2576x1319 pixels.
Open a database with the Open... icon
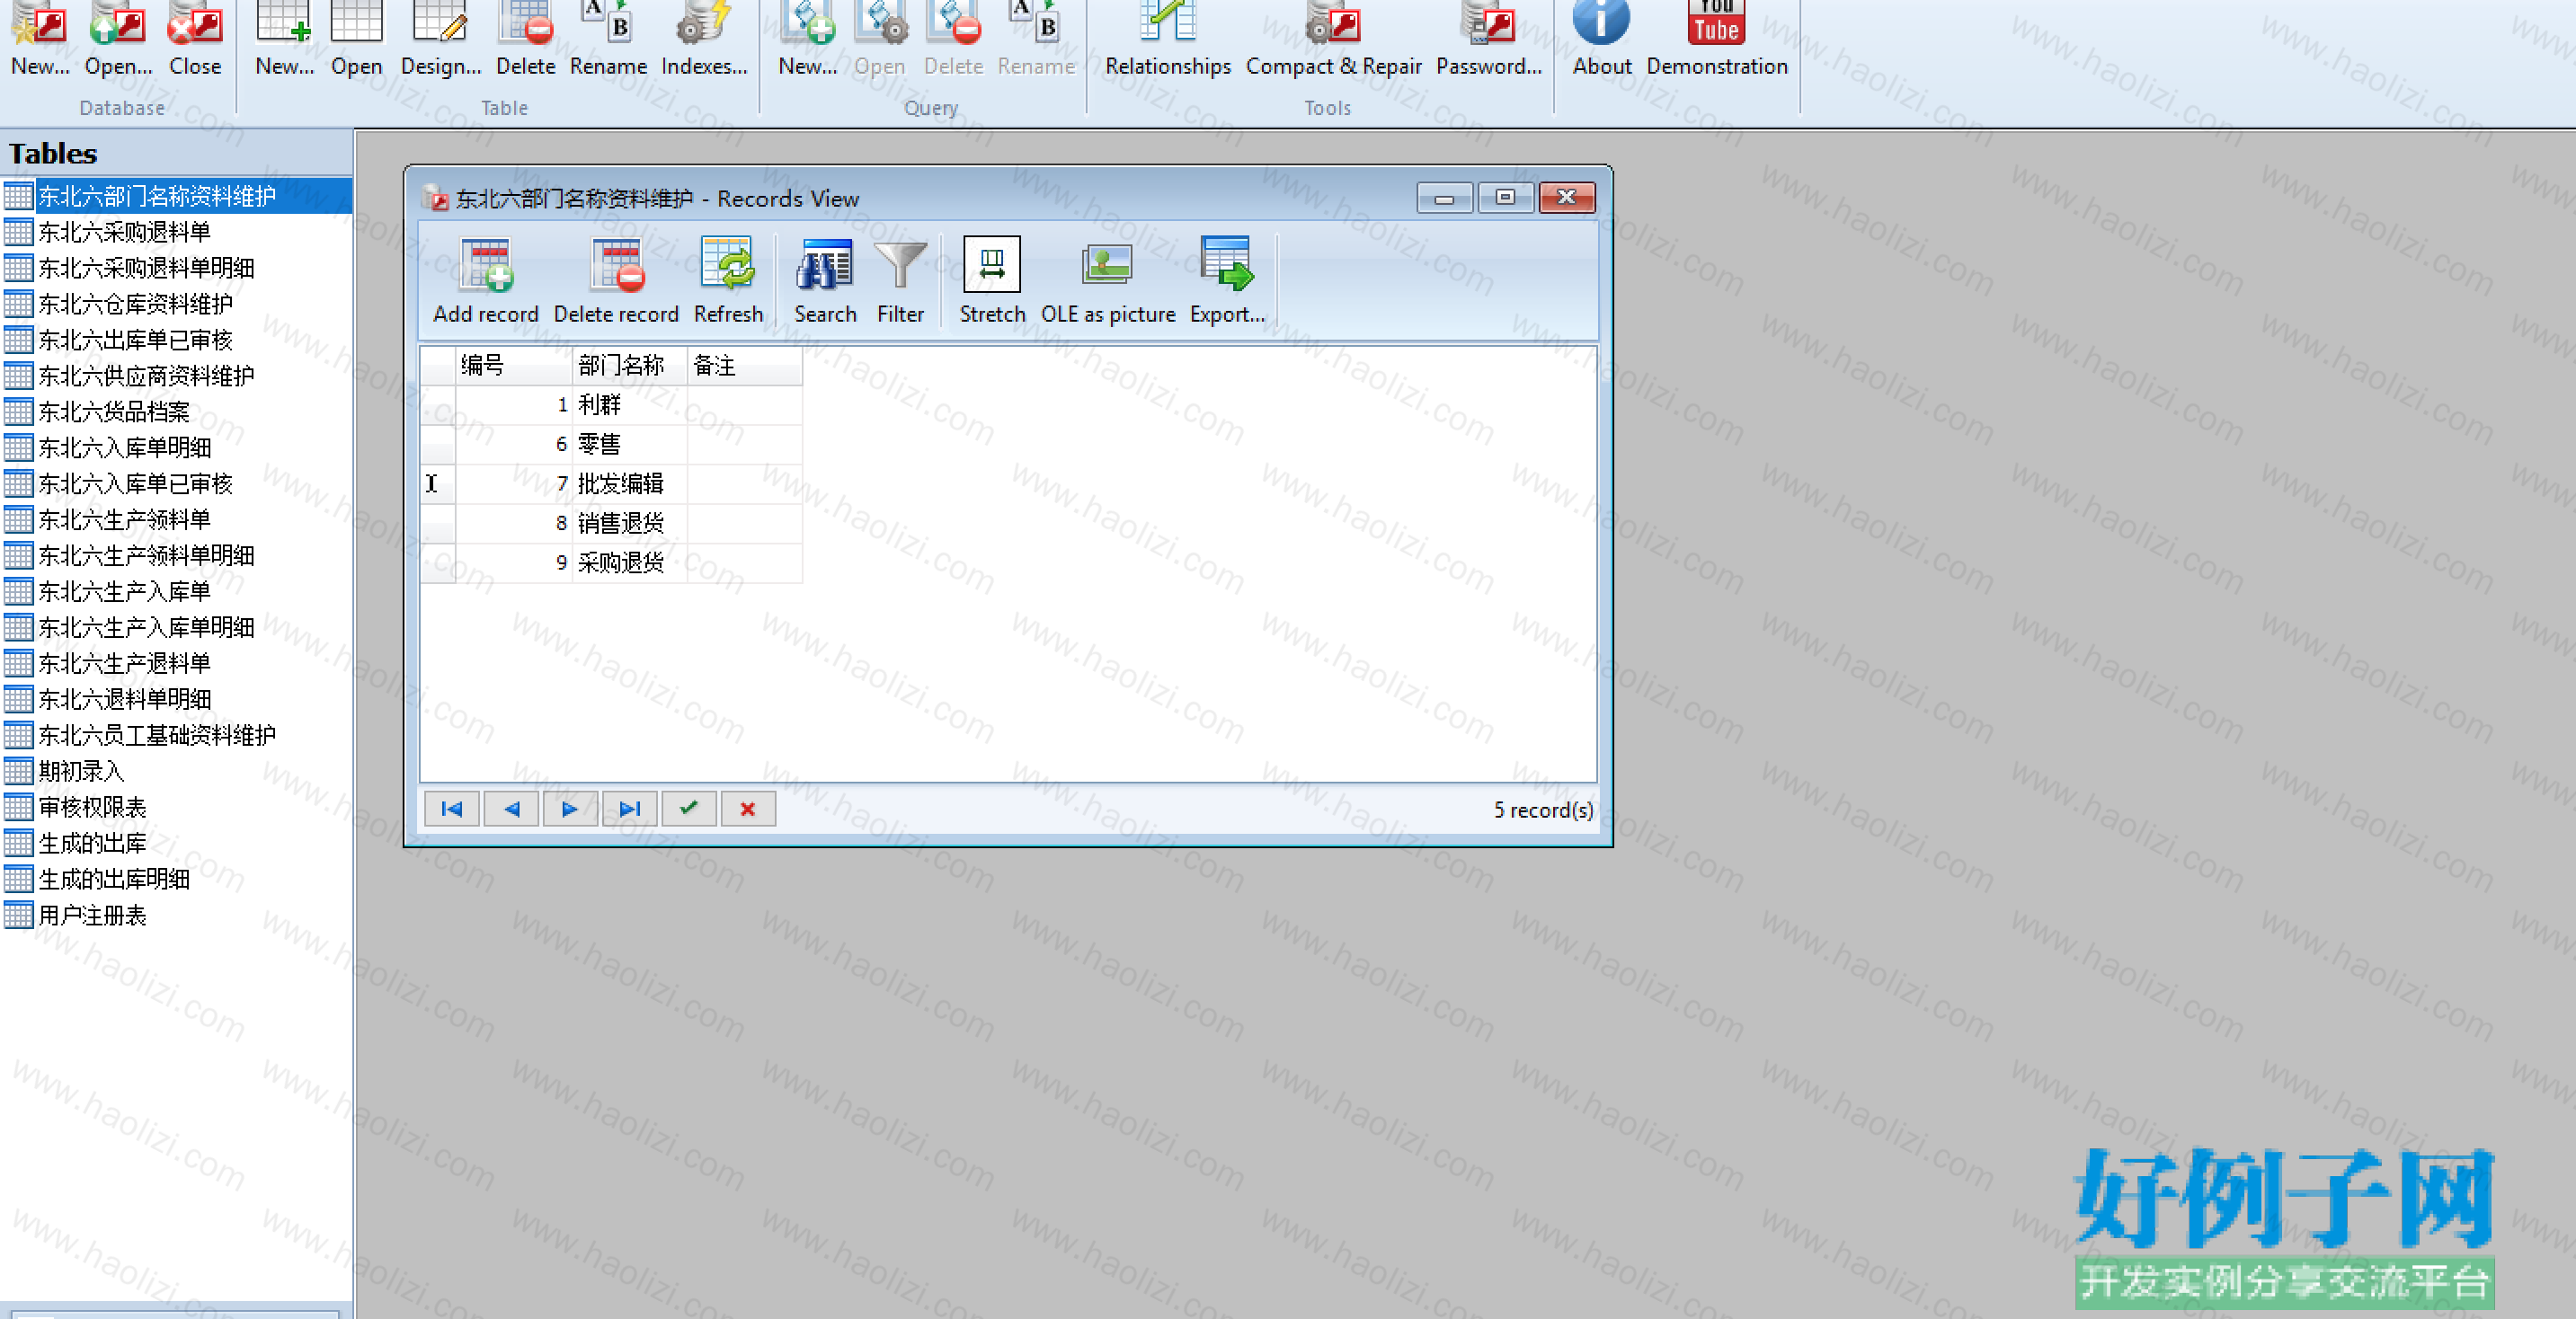point(118,40)
